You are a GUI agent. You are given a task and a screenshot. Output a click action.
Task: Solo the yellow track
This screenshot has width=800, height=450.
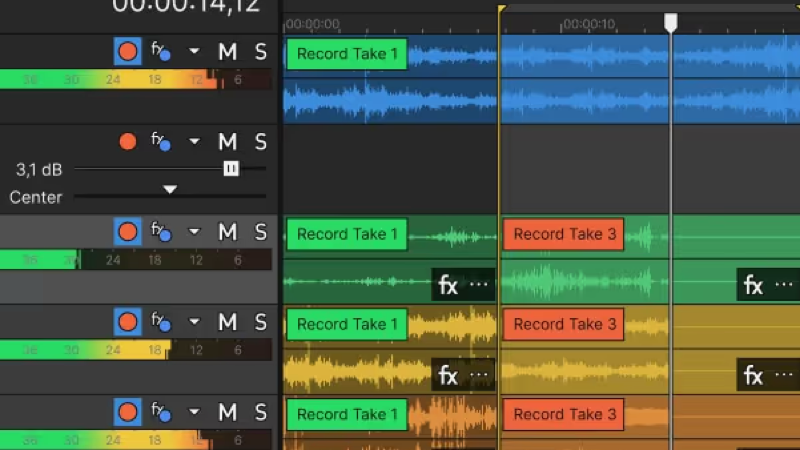point(260,322)
